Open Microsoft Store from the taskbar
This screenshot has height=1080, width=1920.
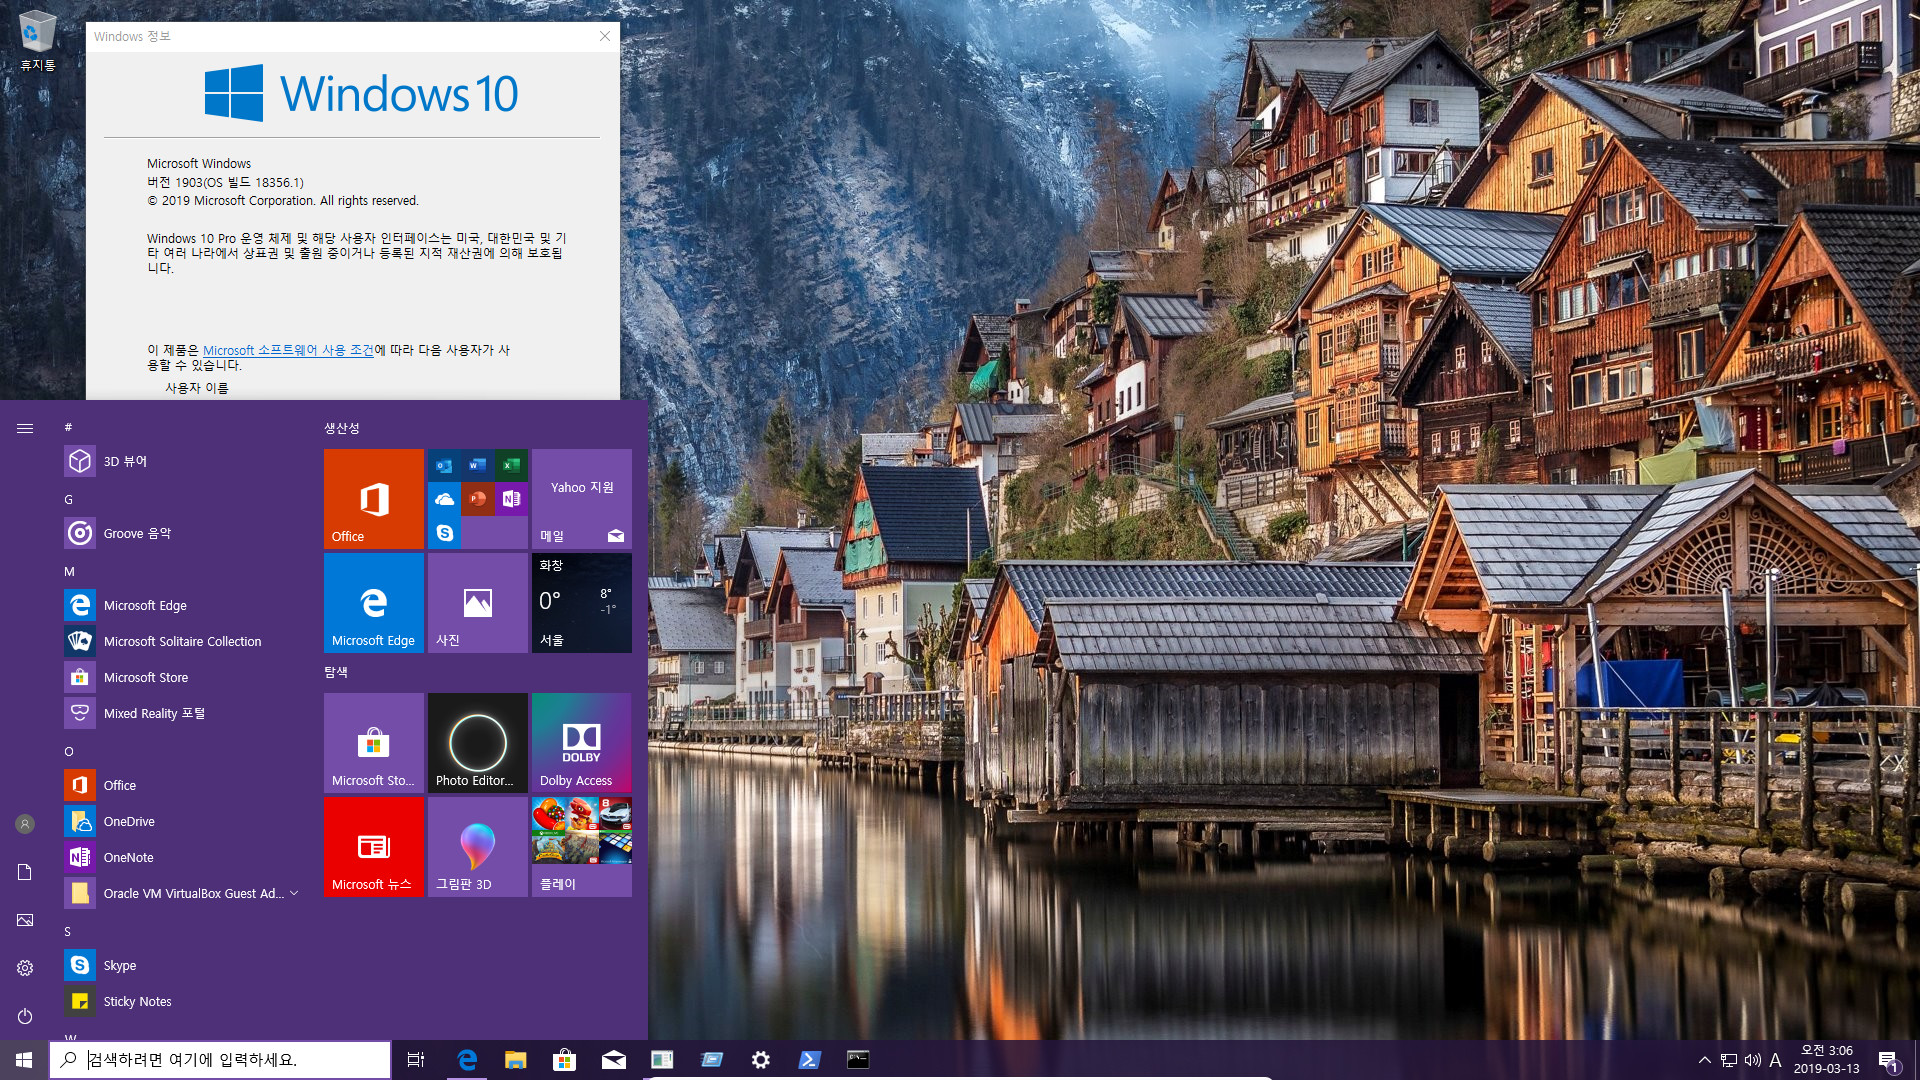click(x=565, y=1060)
